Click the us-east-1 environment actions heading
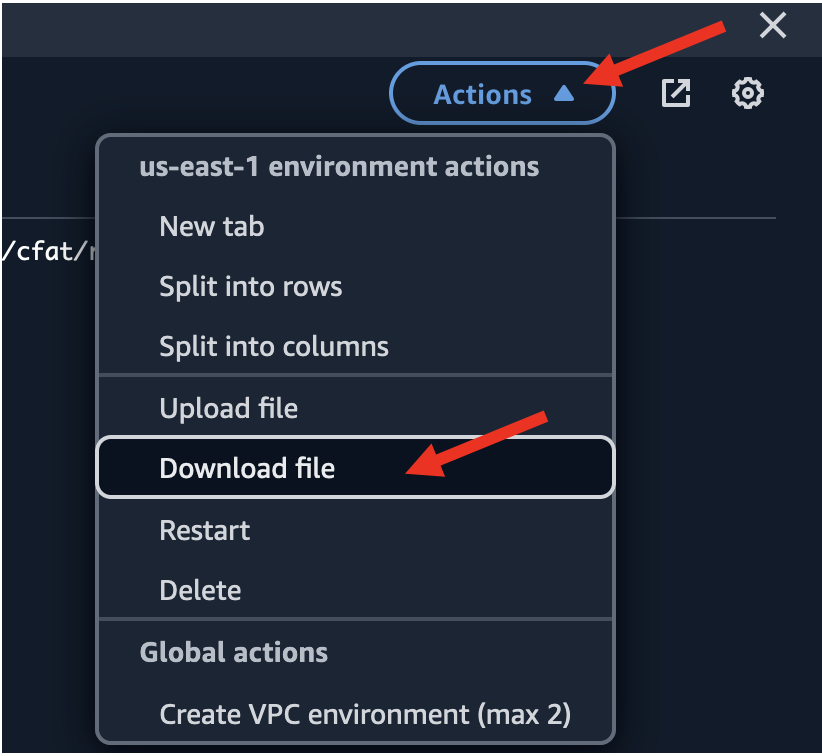Viewport: 822px width, 756px height. point(339,166)
